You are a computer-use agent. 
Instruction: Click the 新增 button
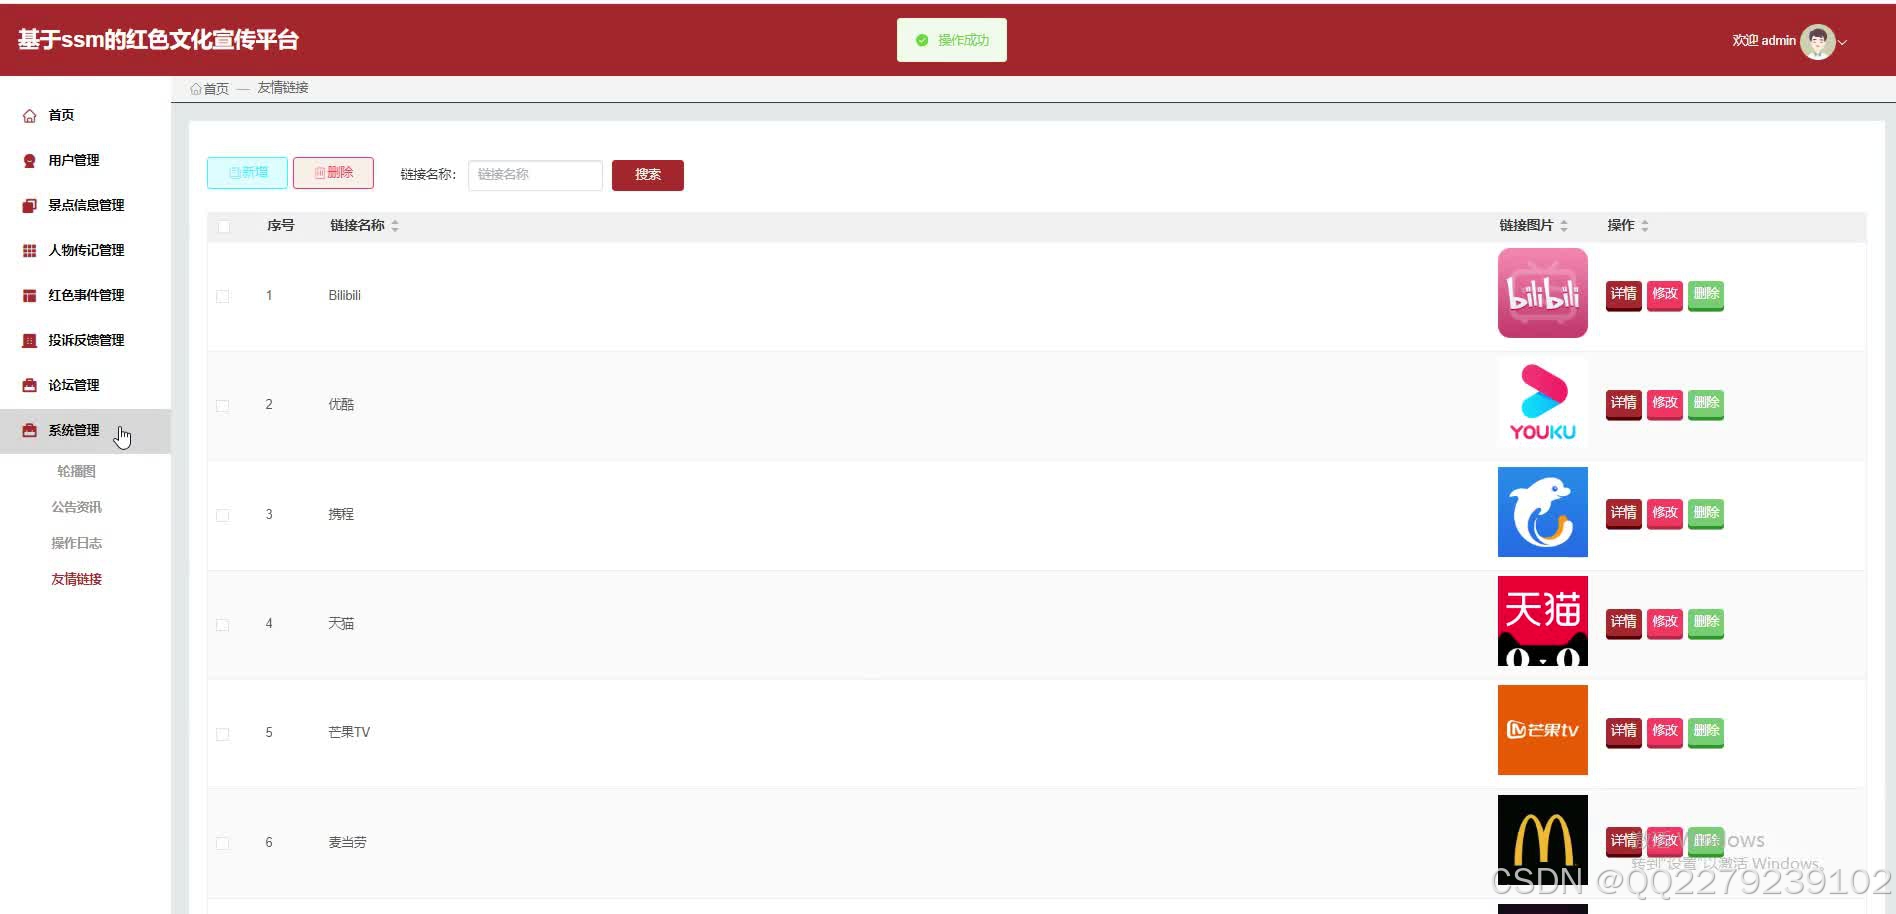click(247, 173)
